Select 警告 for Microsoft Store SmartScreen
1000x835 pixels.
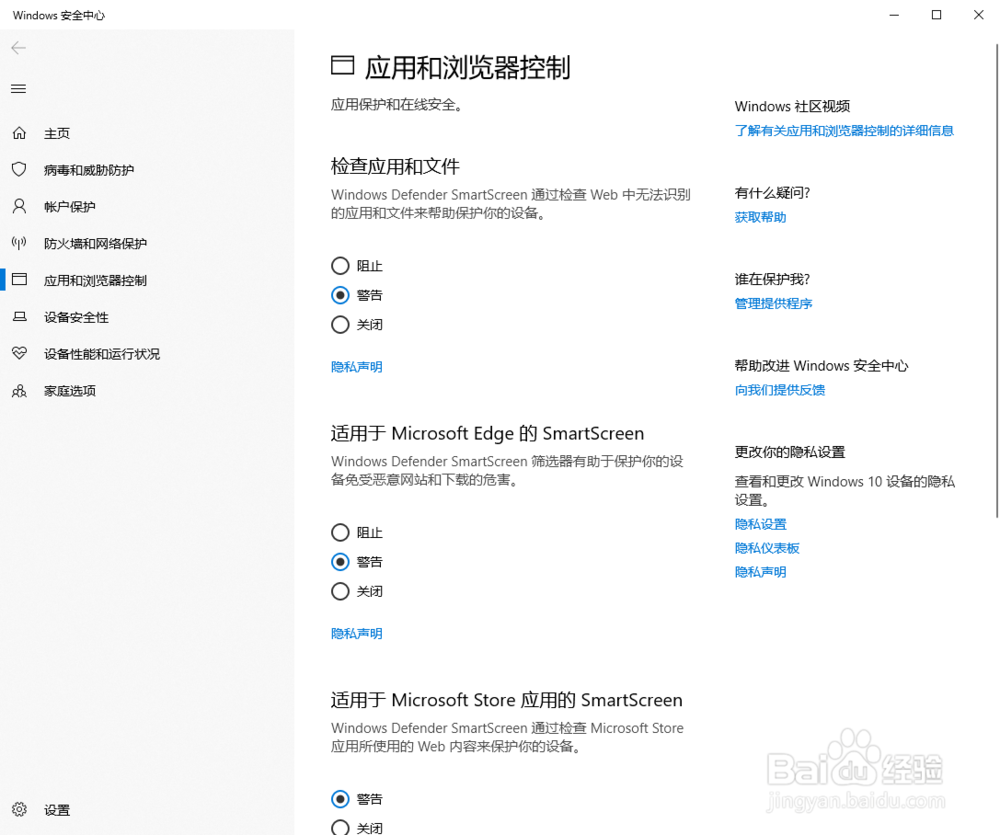[x=341, y=799]
